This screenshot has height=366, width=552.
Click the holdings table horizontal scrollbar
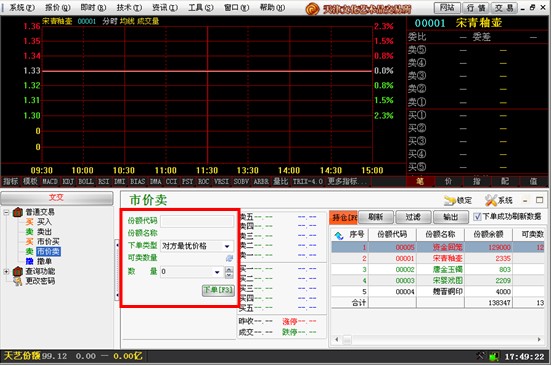(x=438, y=340)
